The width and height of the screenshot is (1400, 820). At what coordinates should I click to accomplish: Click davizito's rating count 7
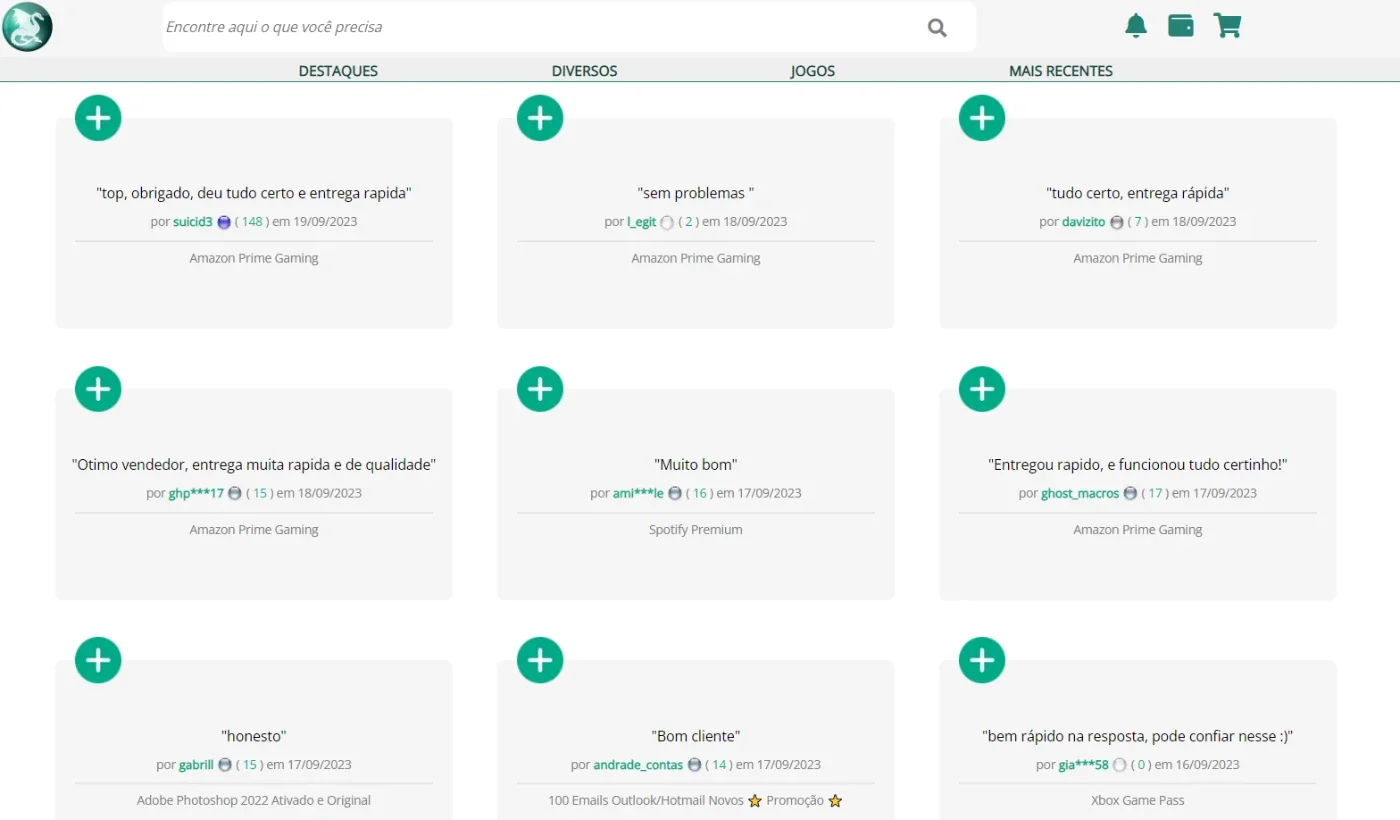coord(1138,222)
